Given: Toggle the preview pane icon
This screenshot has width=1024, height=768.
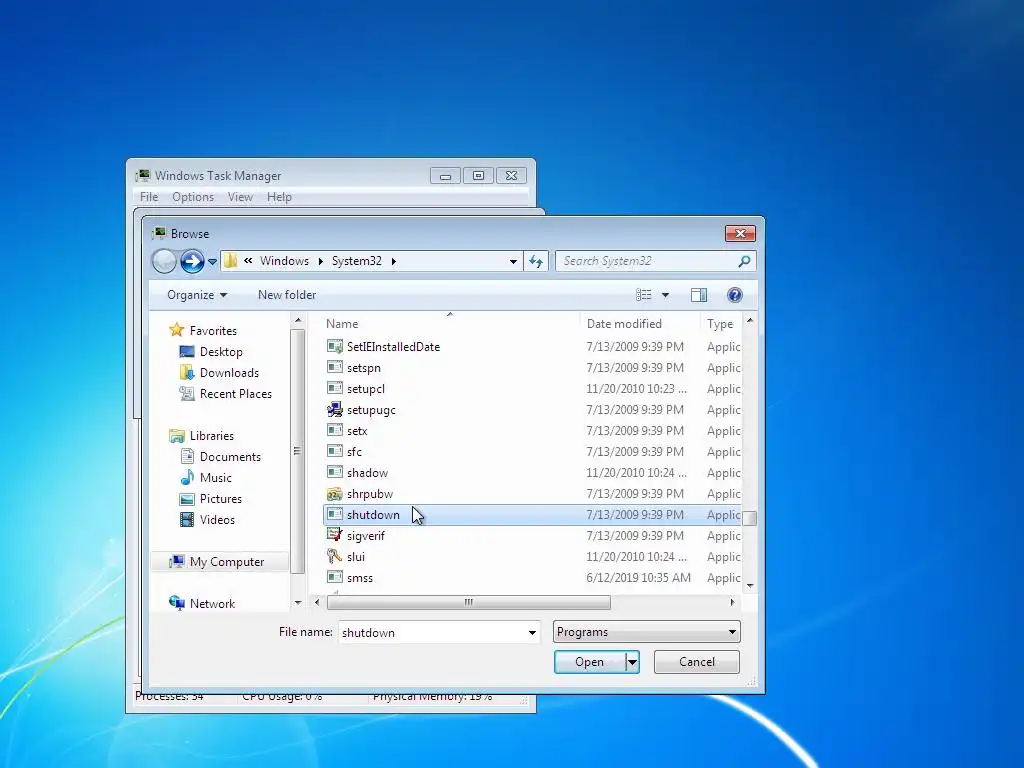Looking at the screenshot, I should point(699,295).
